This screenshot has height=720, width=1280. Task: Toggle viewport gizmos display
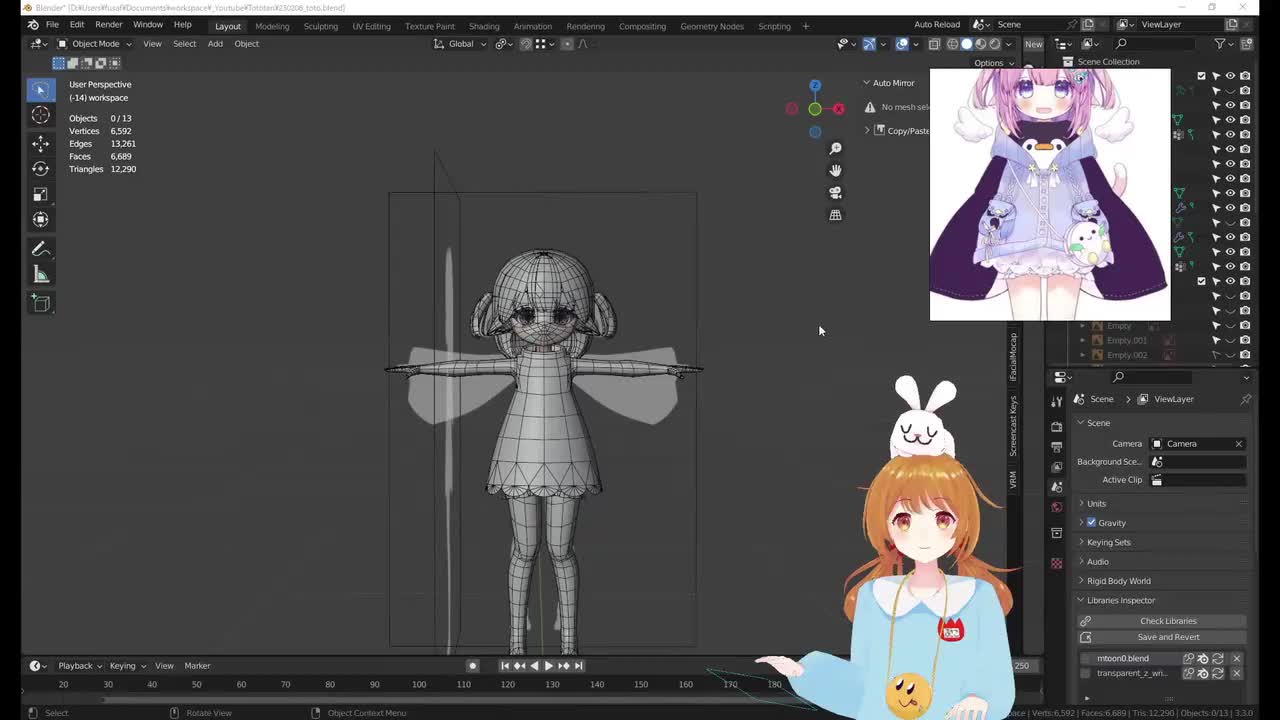pos(869,44)
